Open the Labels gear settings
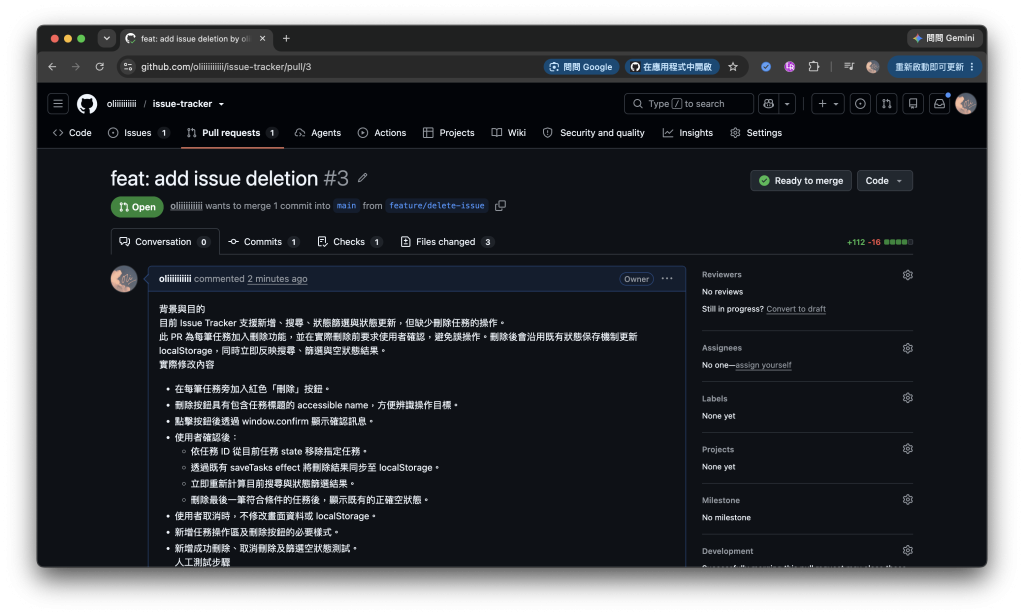The image size is (1024, 616). pyautogui.click(x=907, y=398)
